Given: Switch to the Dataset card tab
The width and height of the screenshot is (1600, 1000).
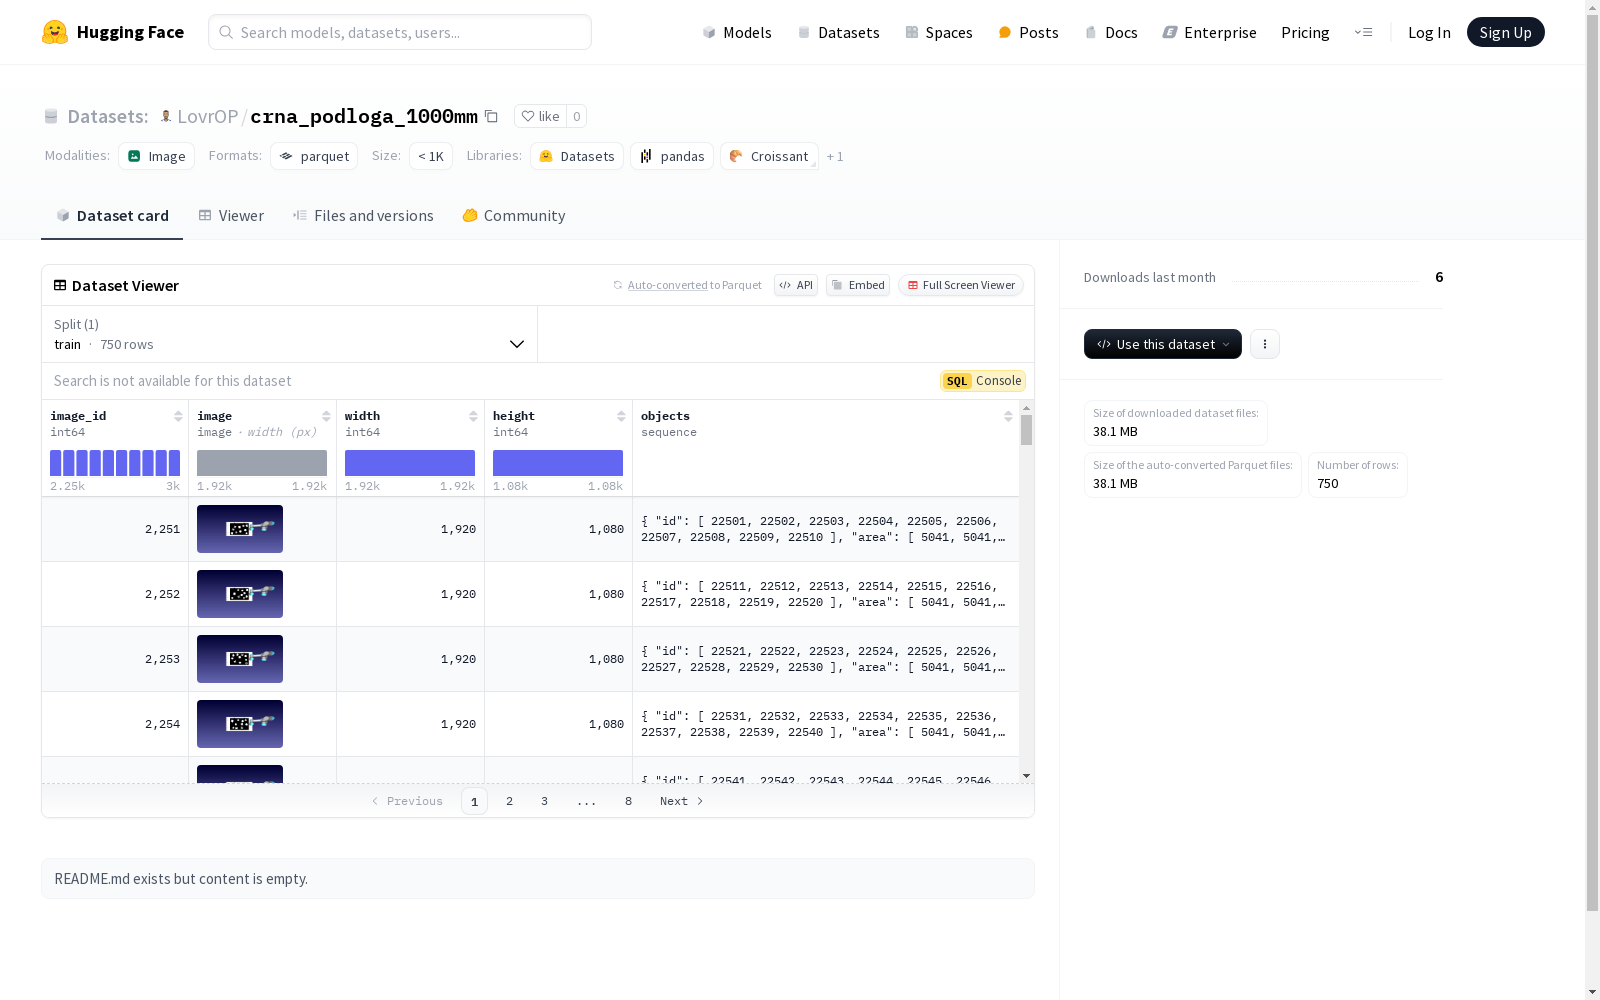Looking at the screenshot, I should point(112,216).
